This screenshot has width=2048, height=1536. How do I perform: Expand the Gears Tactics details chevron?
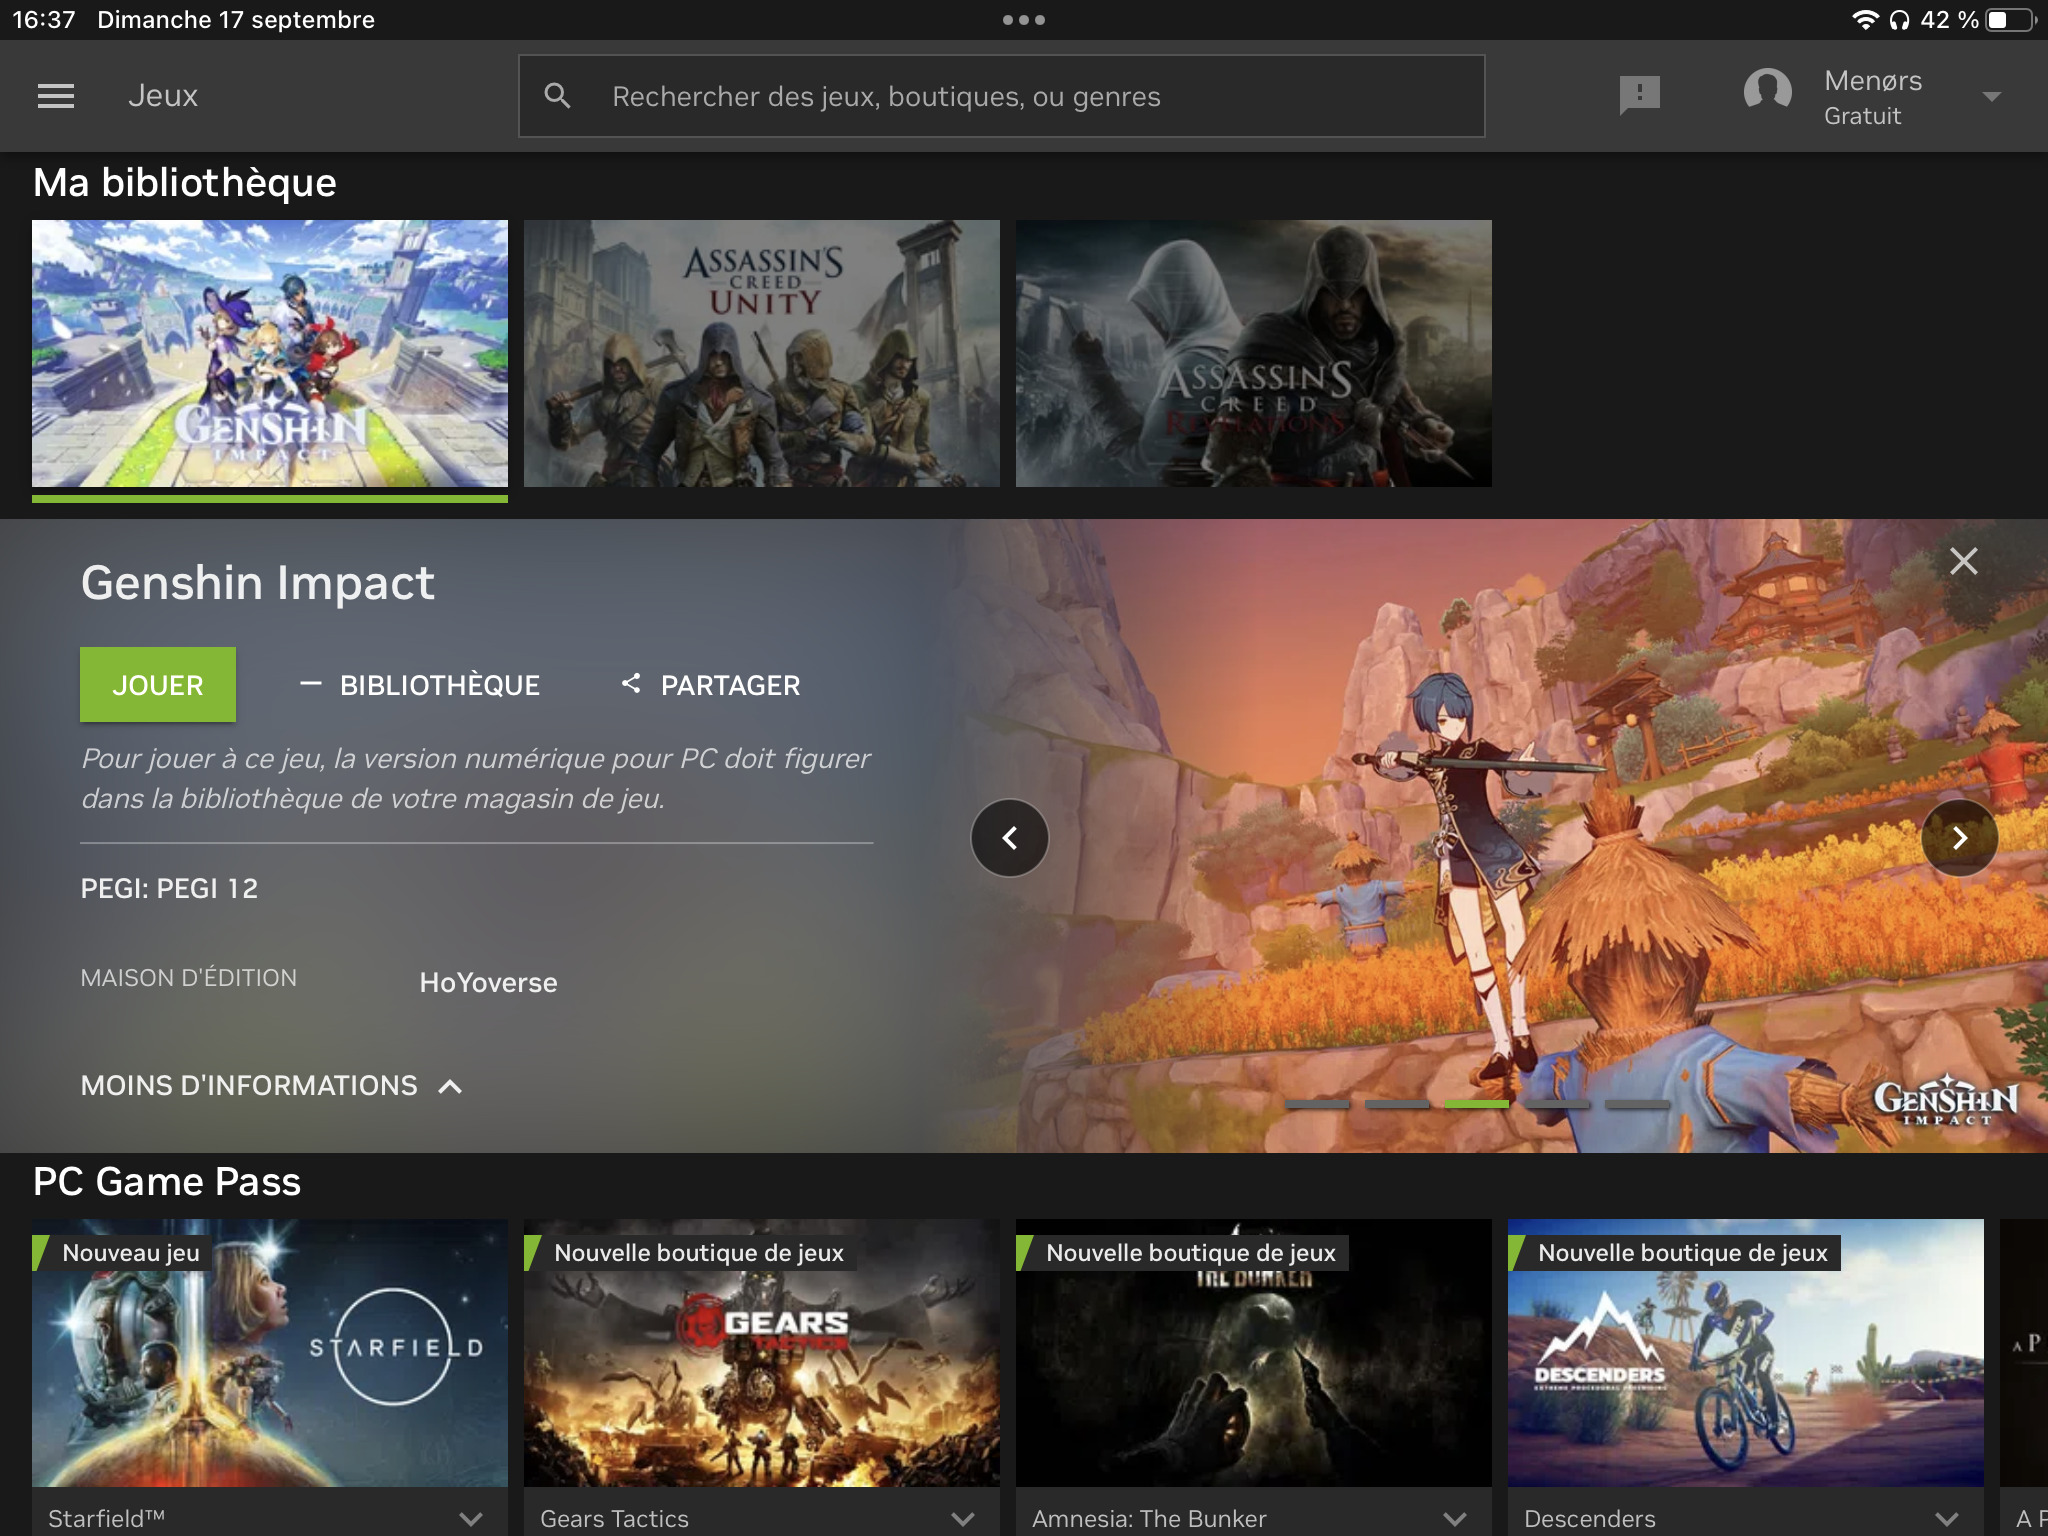coord(963,1519)
